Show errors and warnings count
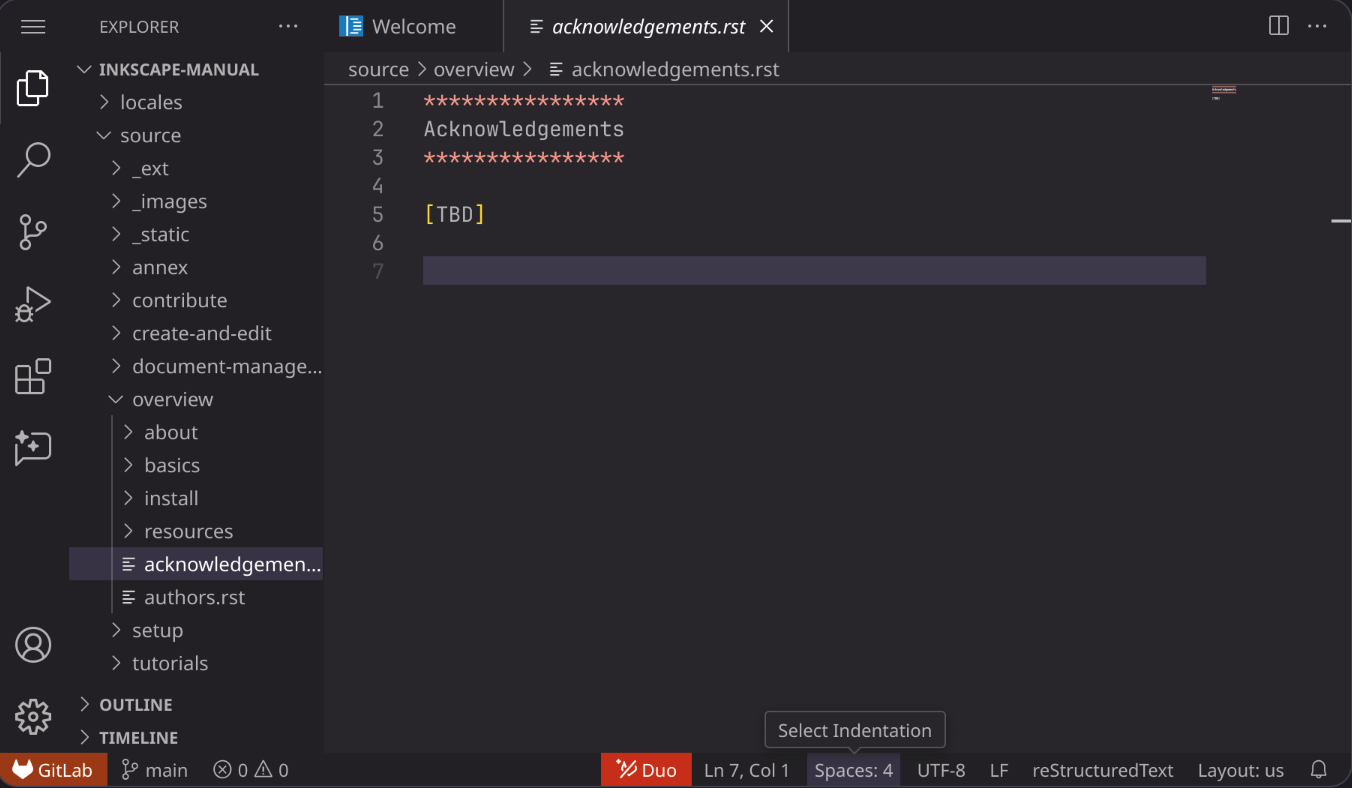 (x=250, y=770)
